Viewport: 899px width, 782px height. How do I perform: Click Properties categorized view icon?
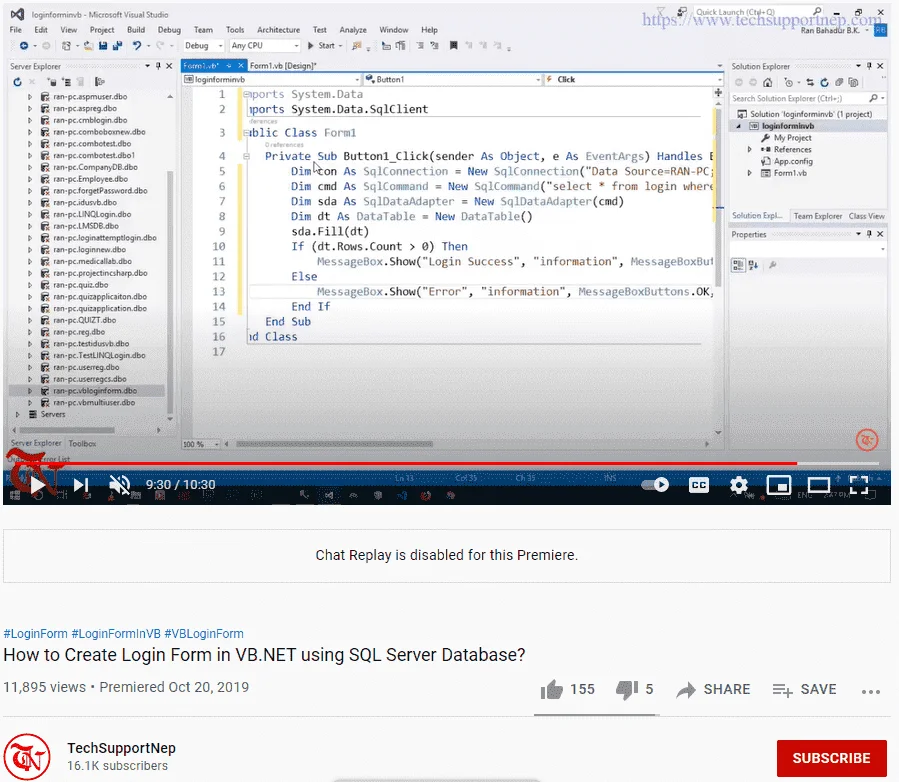click(x=738, y=265)
